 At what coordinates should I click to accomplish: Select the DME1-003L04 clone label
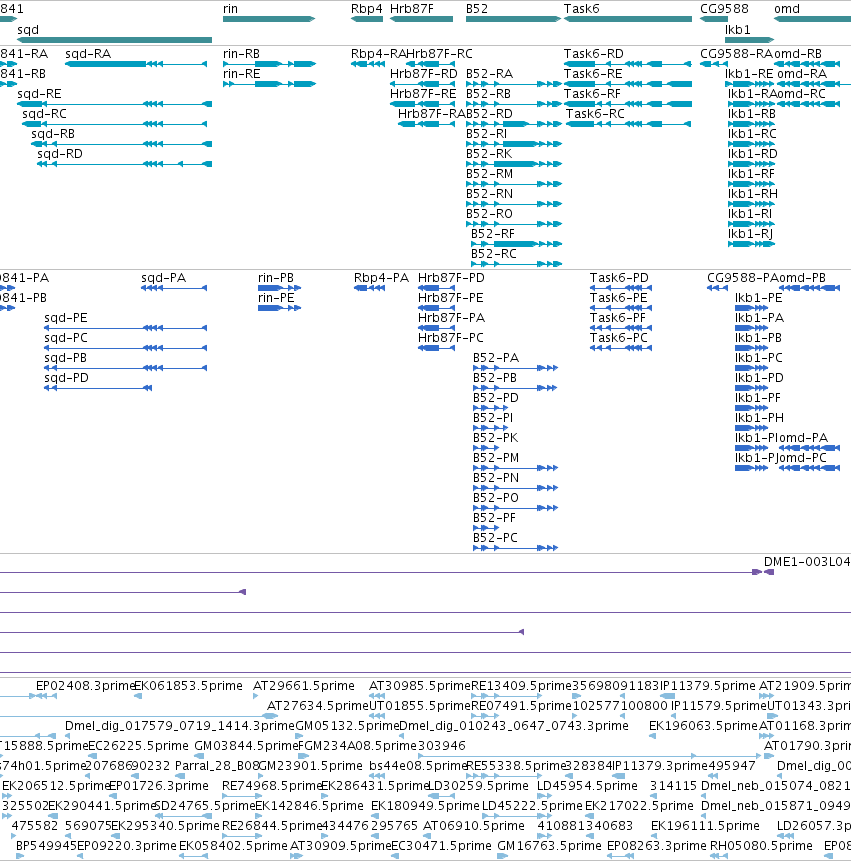point(807,562)
